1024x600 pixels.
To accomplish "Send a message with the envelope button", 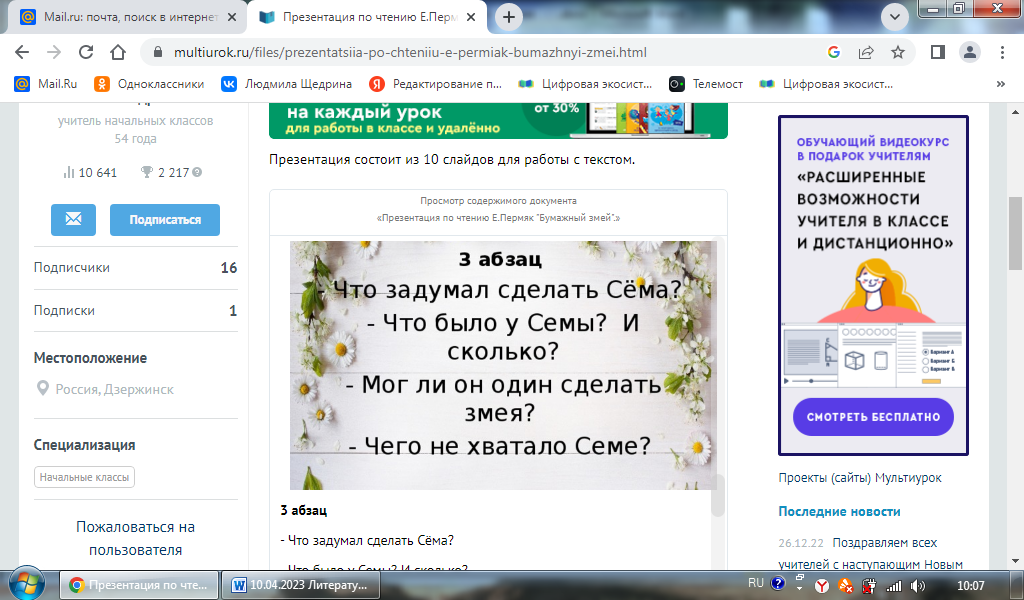I will (x=73, y=219).
